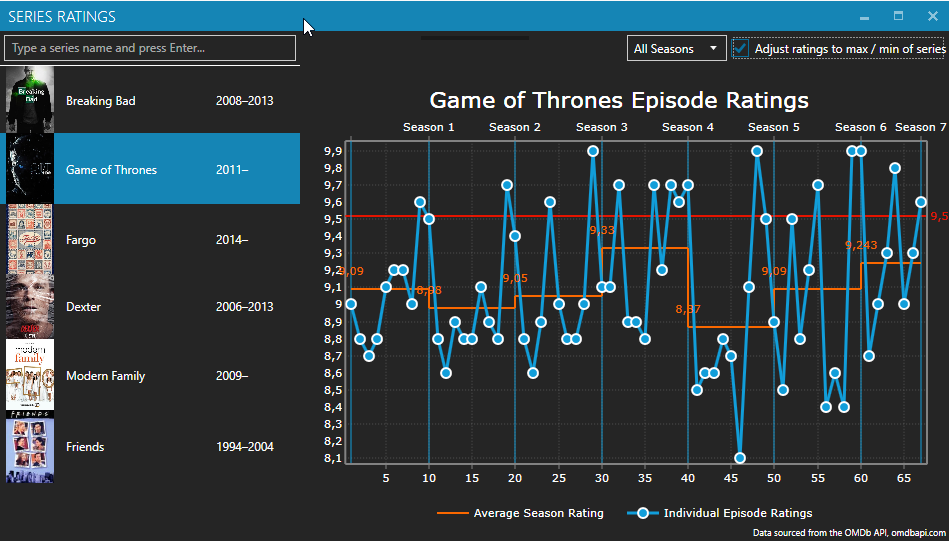
Task: Click Average Season Rating legend entry
Action: 520,513
